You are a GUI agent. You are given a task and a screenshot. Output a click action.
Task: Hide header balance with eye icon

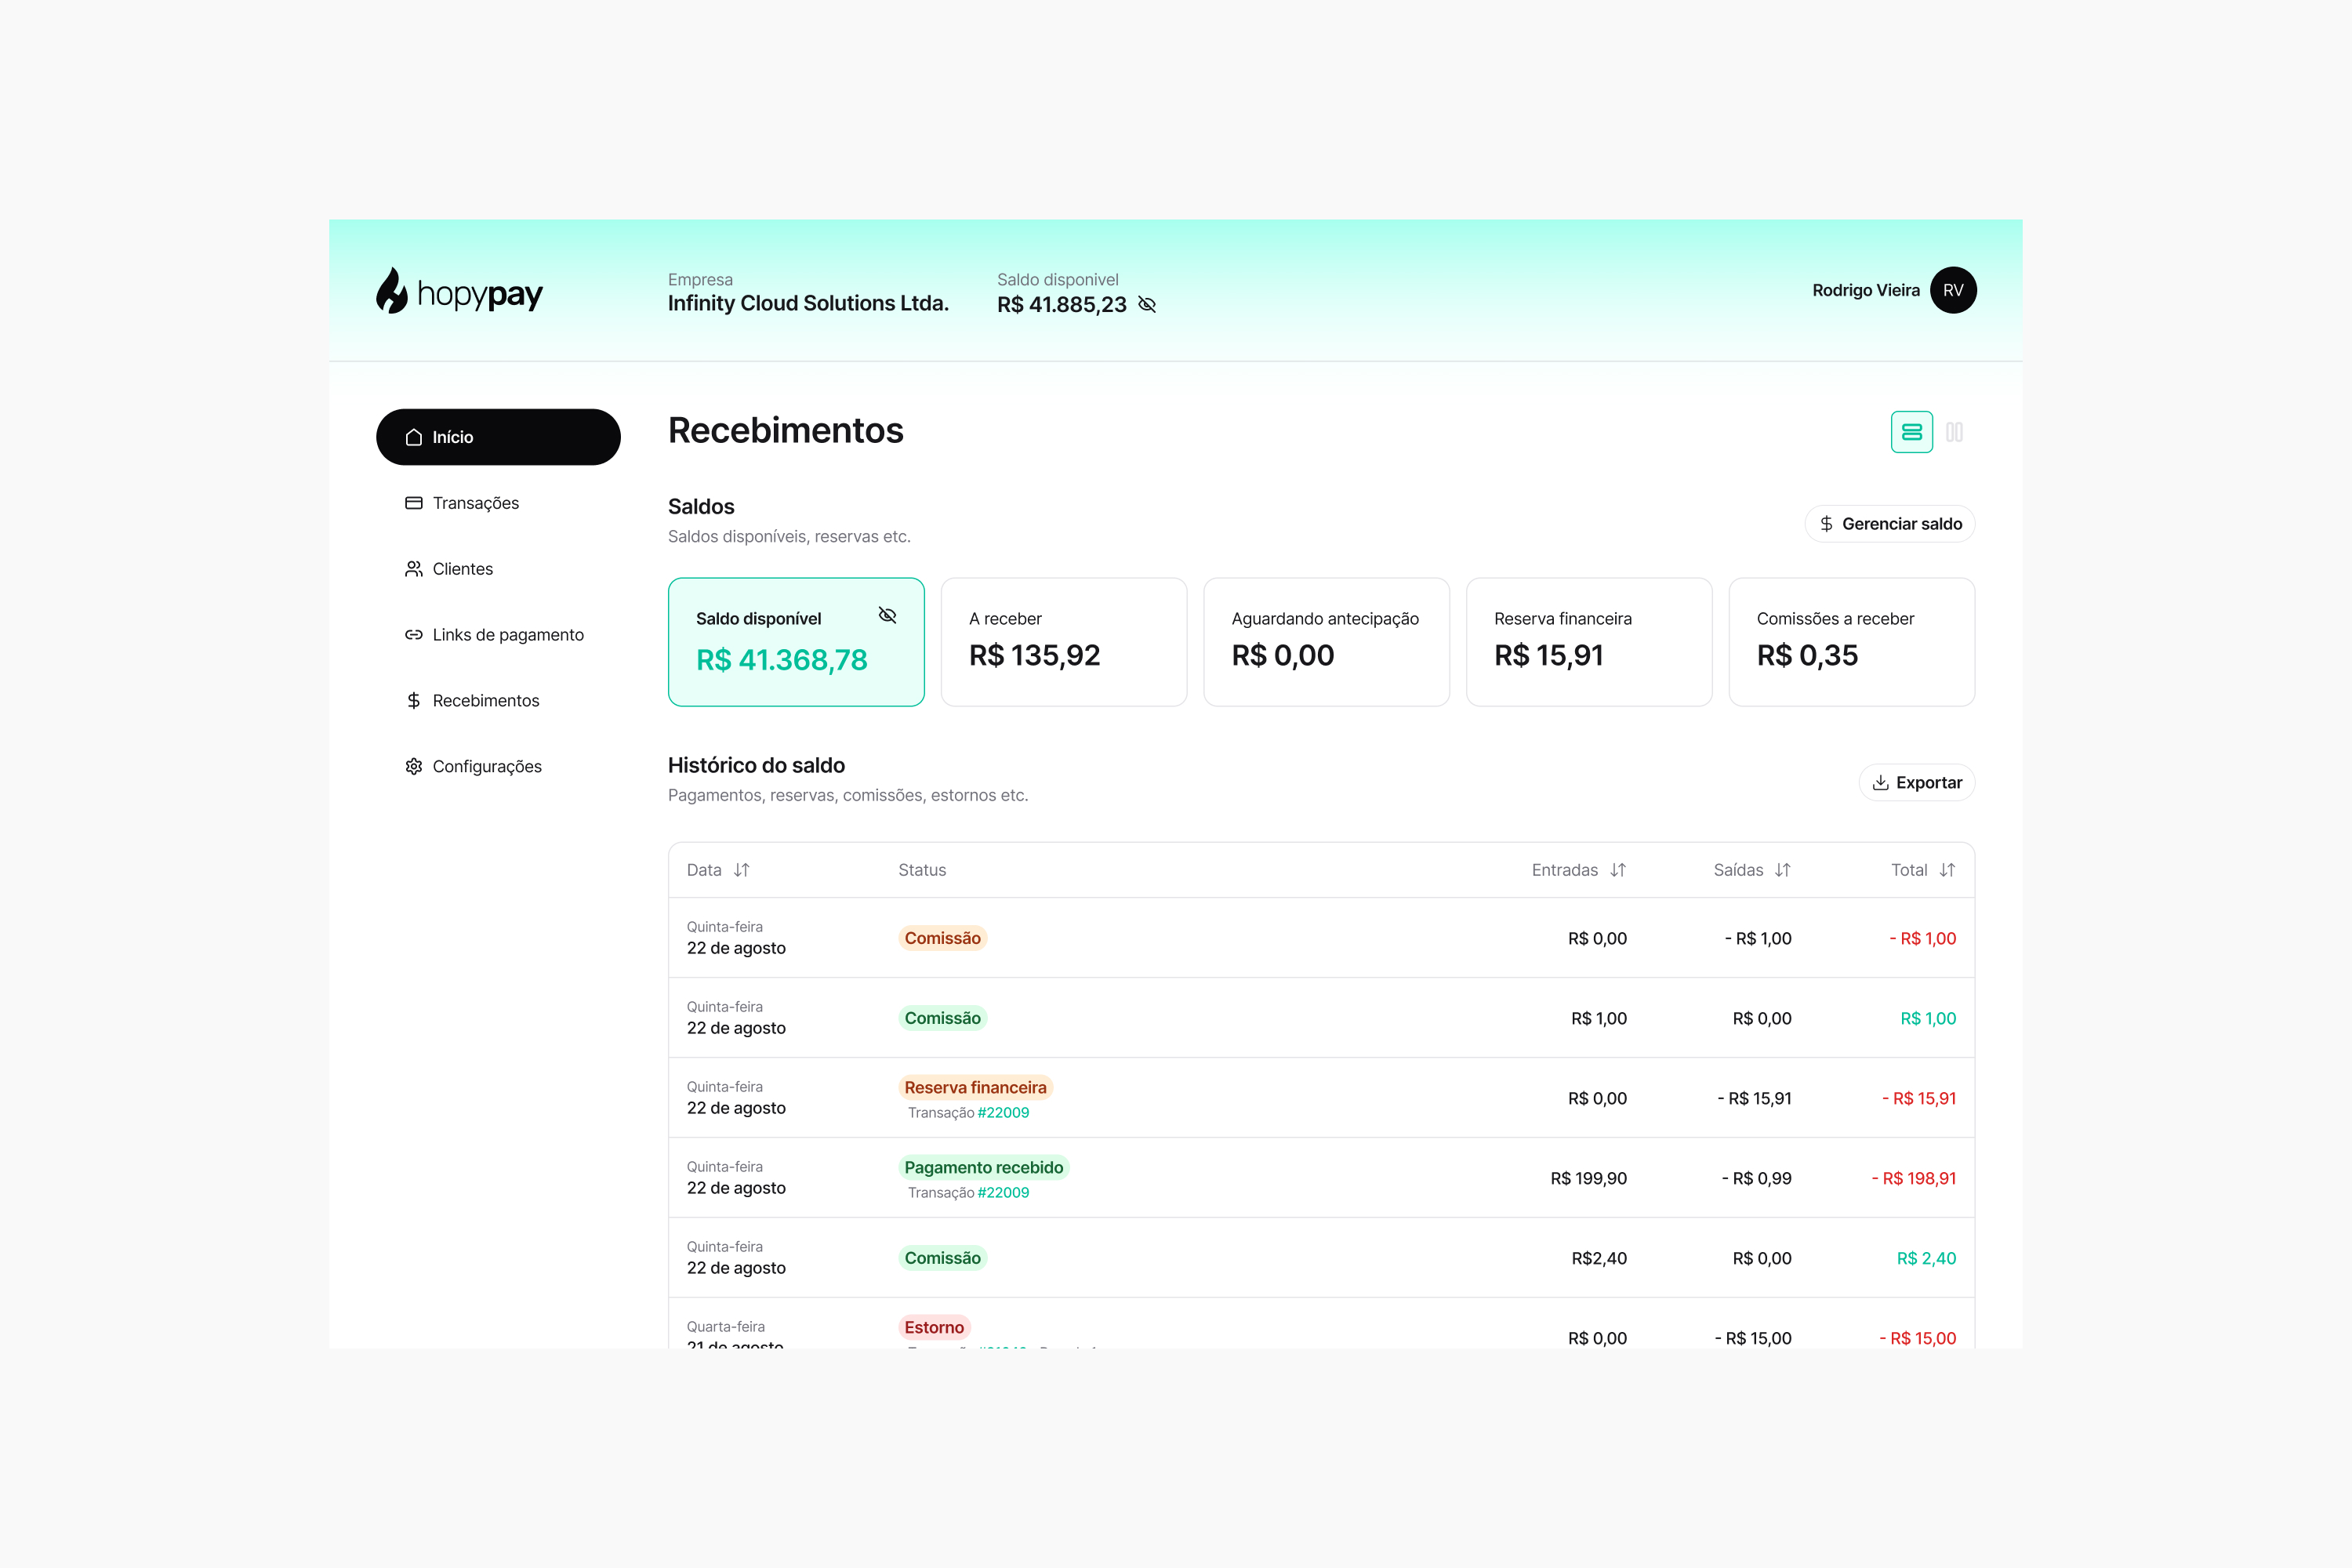pyautogui.click(x=1147, y=305)
